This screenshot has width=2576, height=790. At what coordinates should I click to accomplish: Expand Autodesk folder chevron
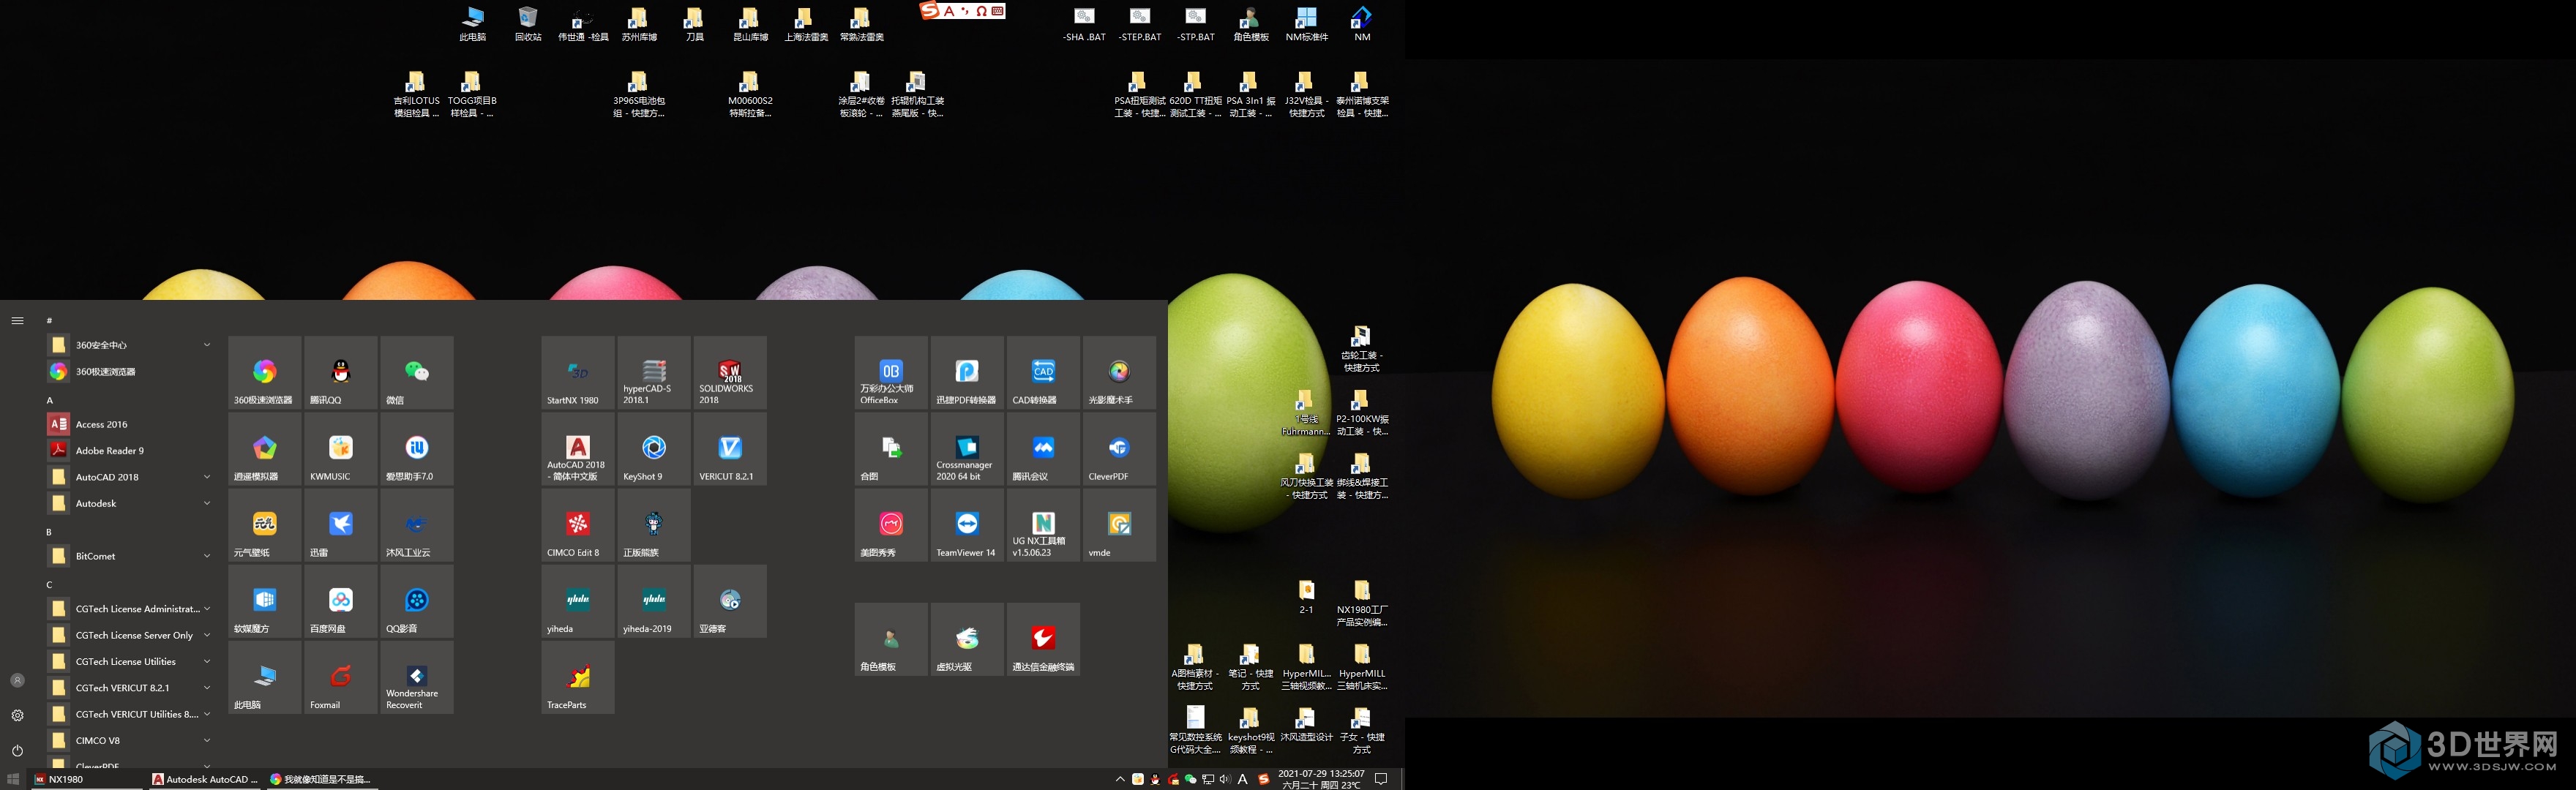point(207,503)
